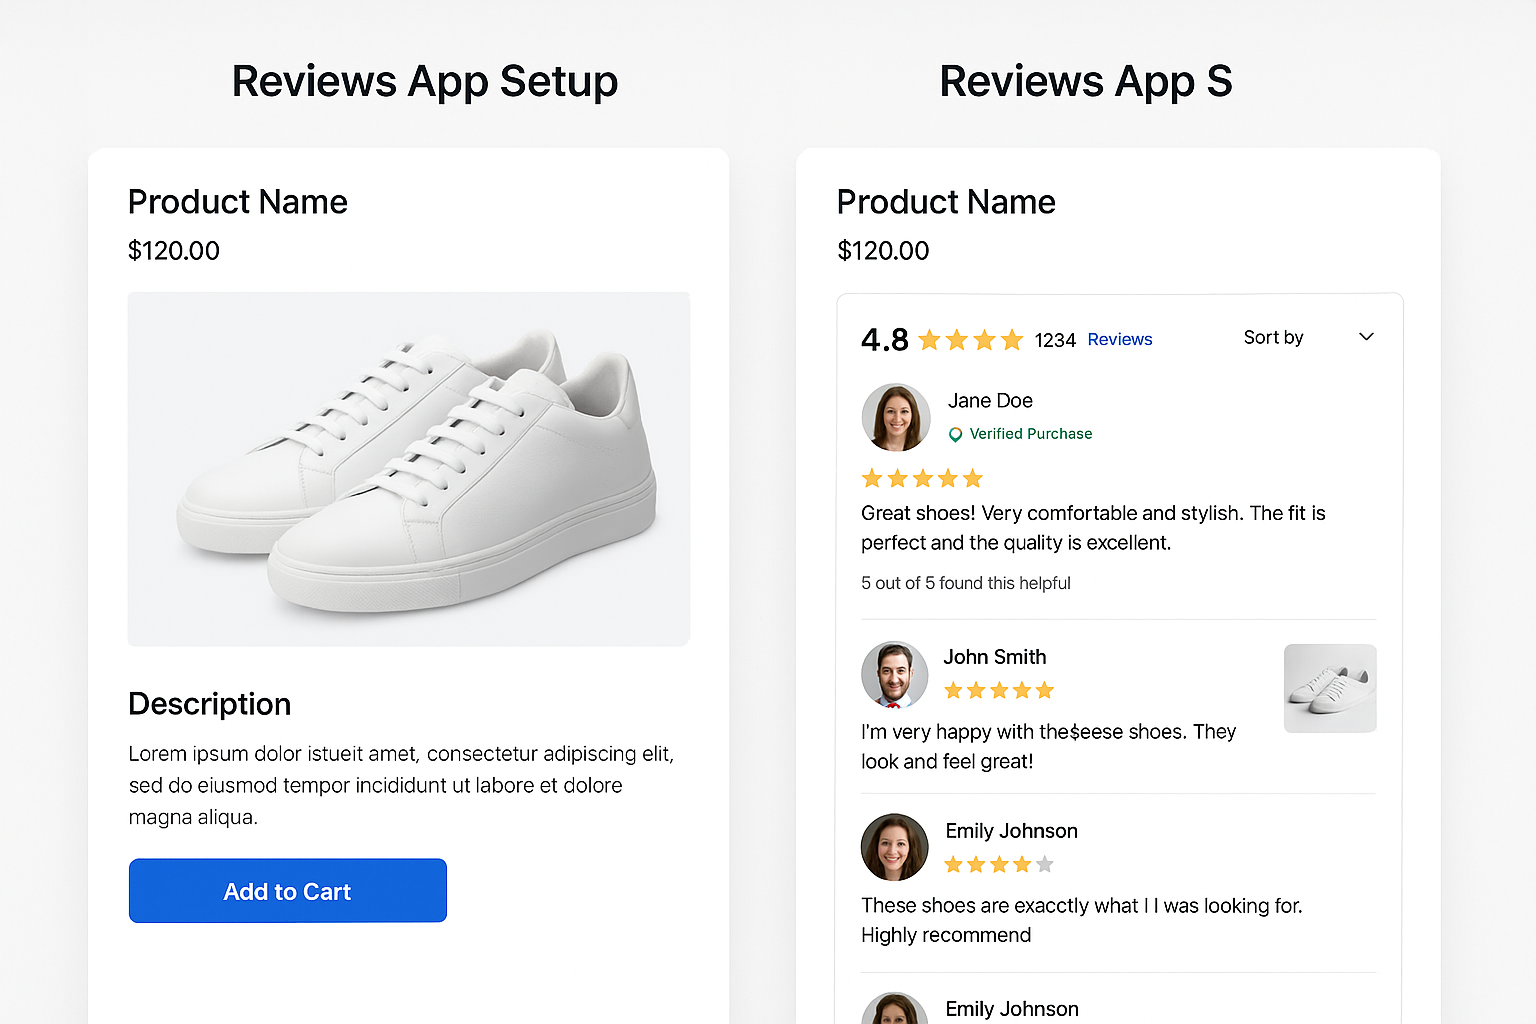Click Jane Doe's profile avatar
This screenshot has height=1024, width=1536.
895,417
